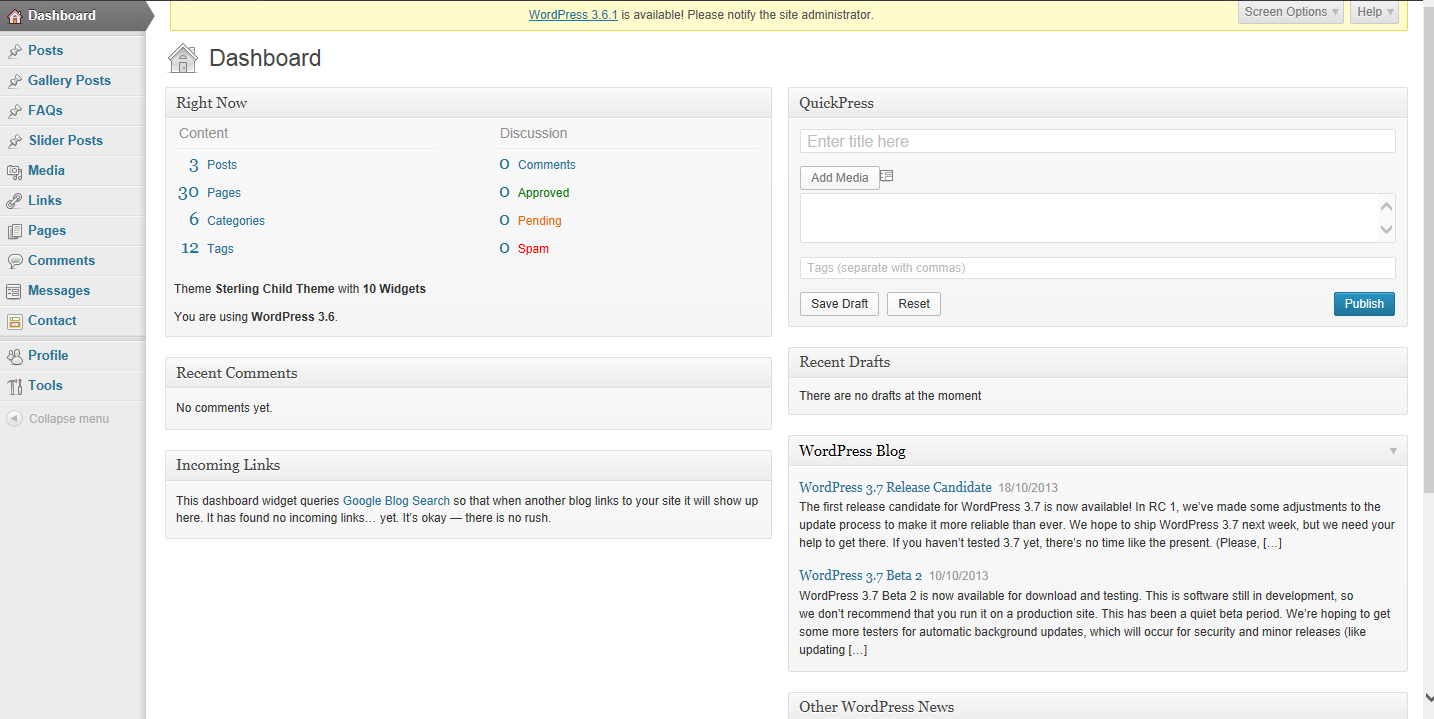Image resolution: width=1434 pixels, height=719 pixels.
Task: Open the Tools menu item
Action: coord(45,385)
